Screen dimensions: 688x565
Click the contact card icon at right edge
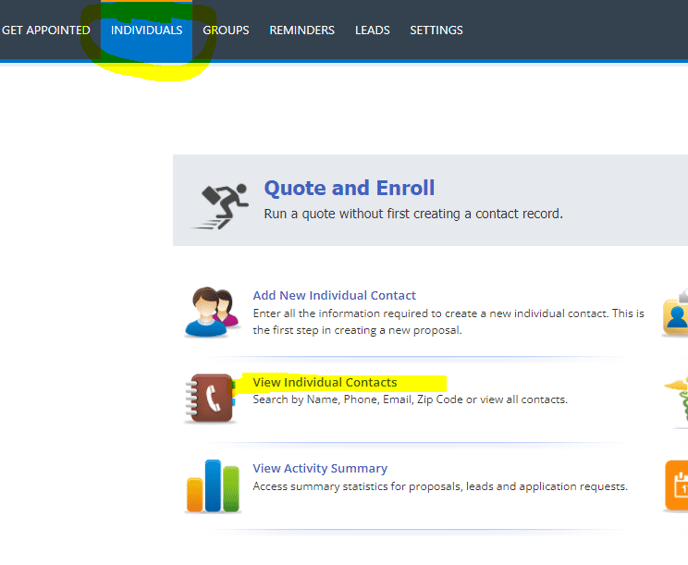pyautogui.click(x=675, y=312)
